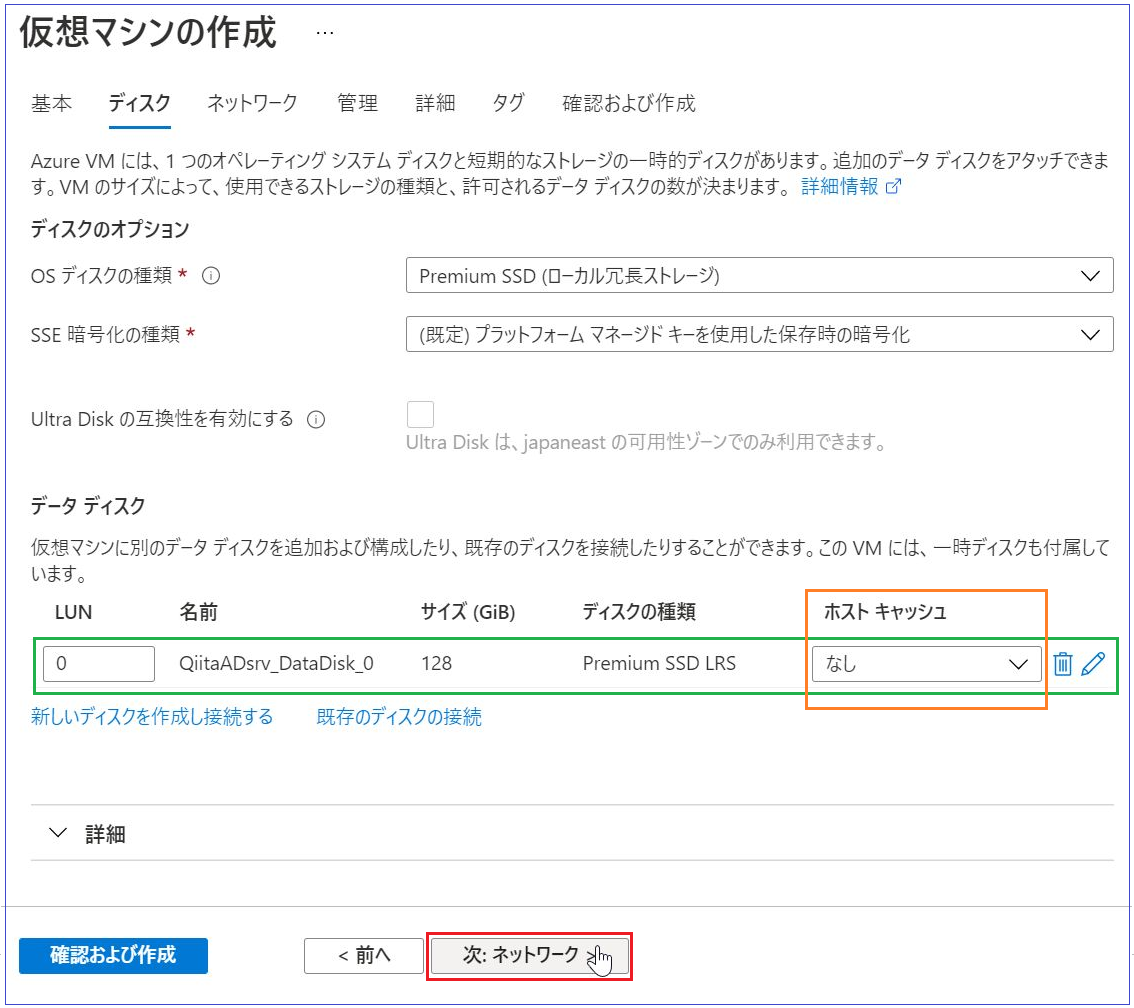Screen dimensions: 1134x1008
Task: Show info for Ultra Disk の互換性を有効にする
Action: (x=316, y=419)
